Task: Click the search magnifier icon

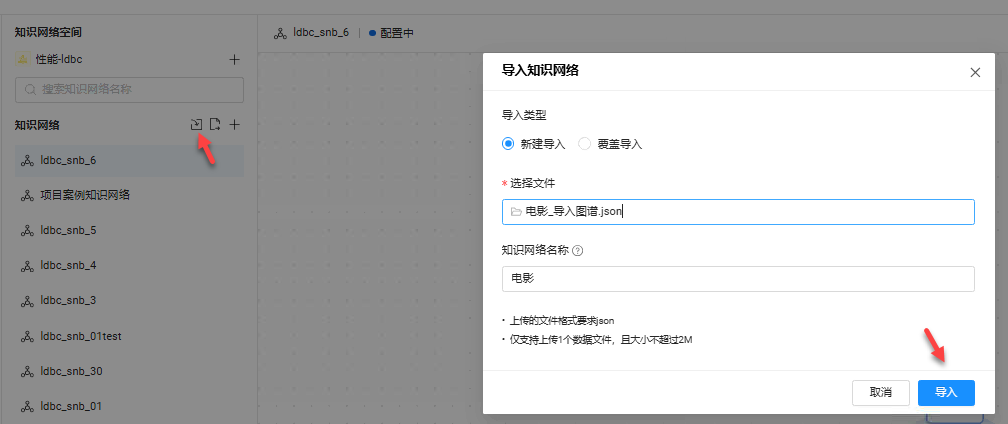Action: pyautogui.click(x=30, y=90)
